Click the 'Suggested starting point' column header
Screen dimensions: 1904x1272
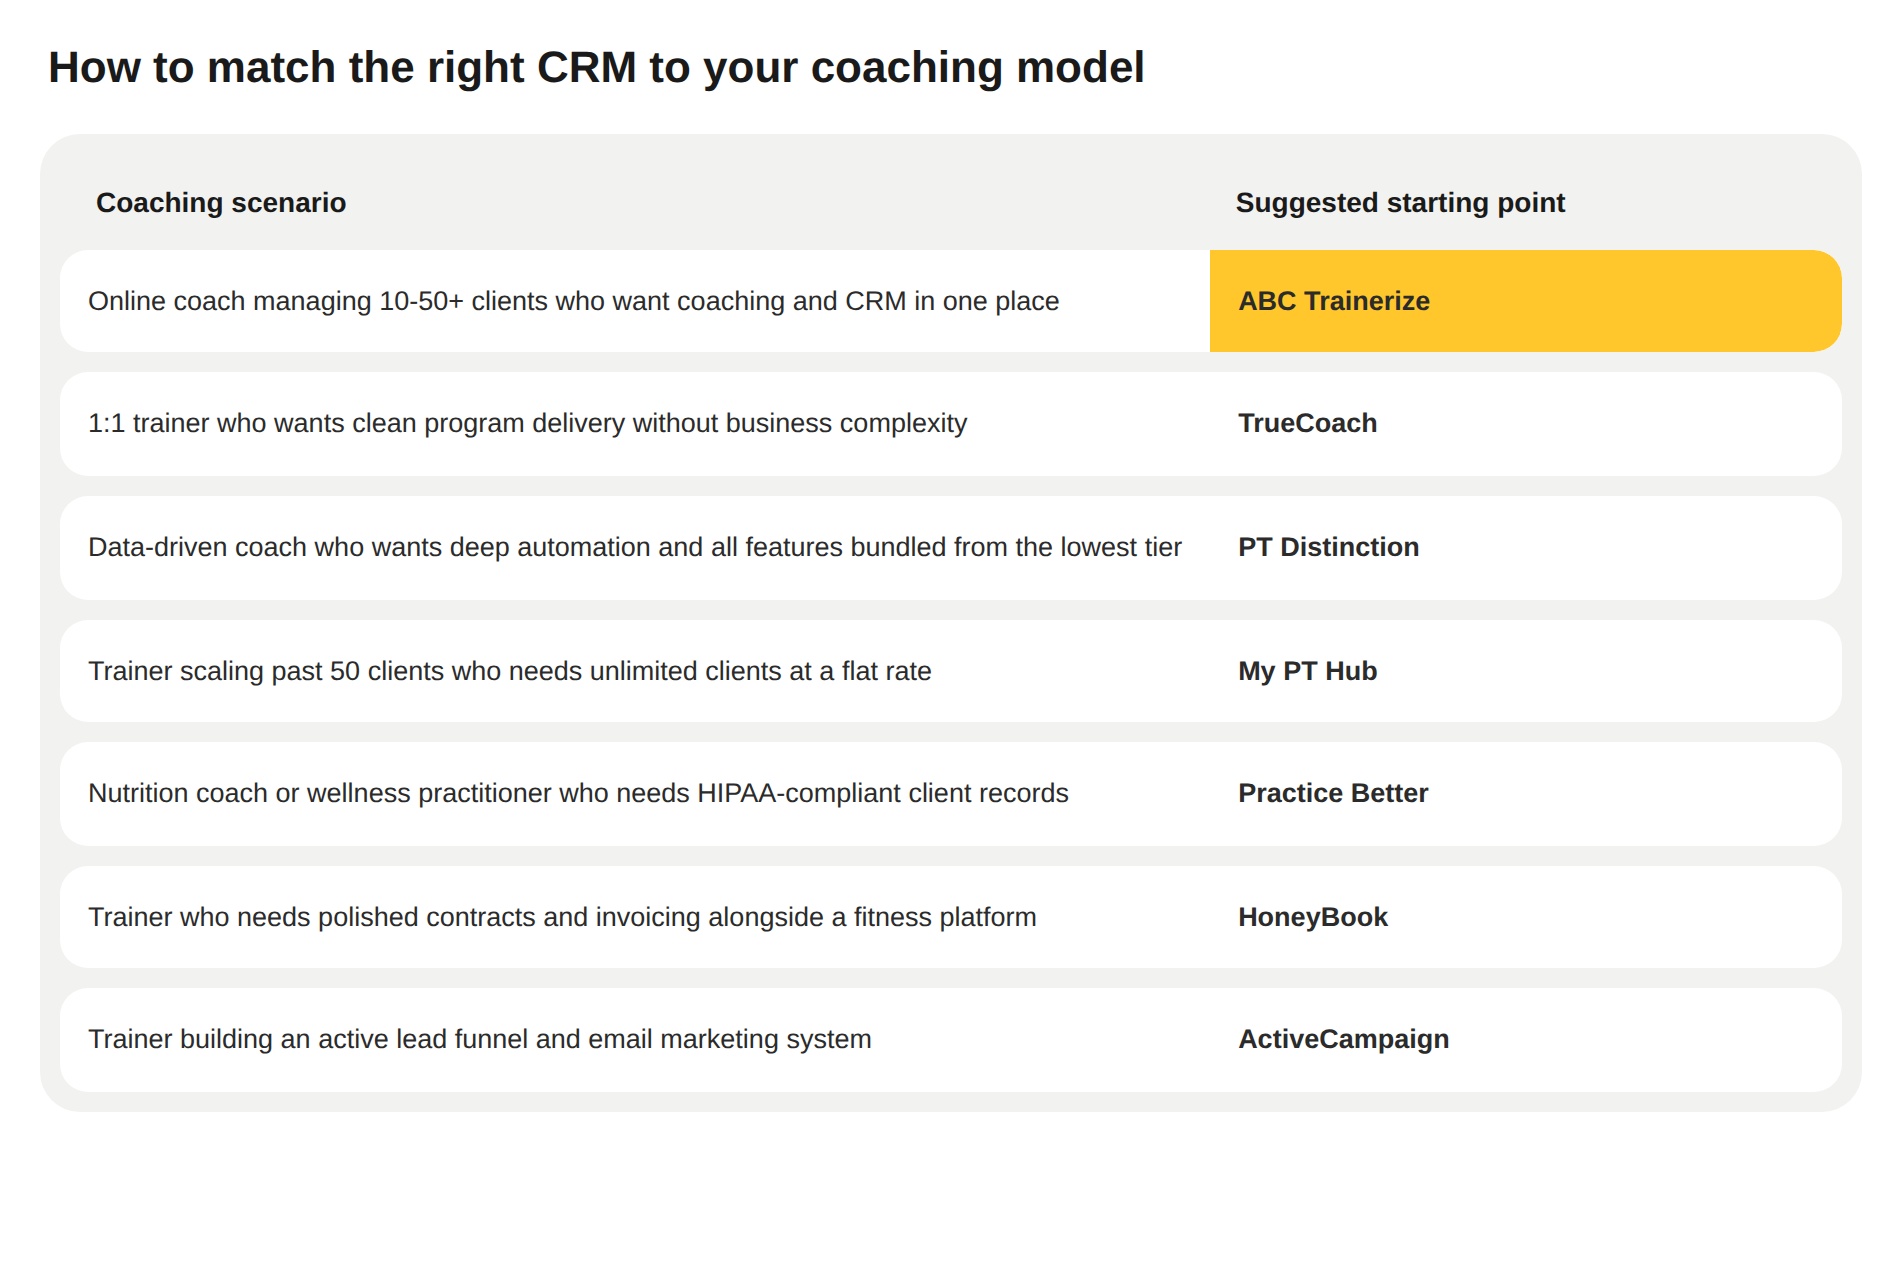pos(1400,203)
